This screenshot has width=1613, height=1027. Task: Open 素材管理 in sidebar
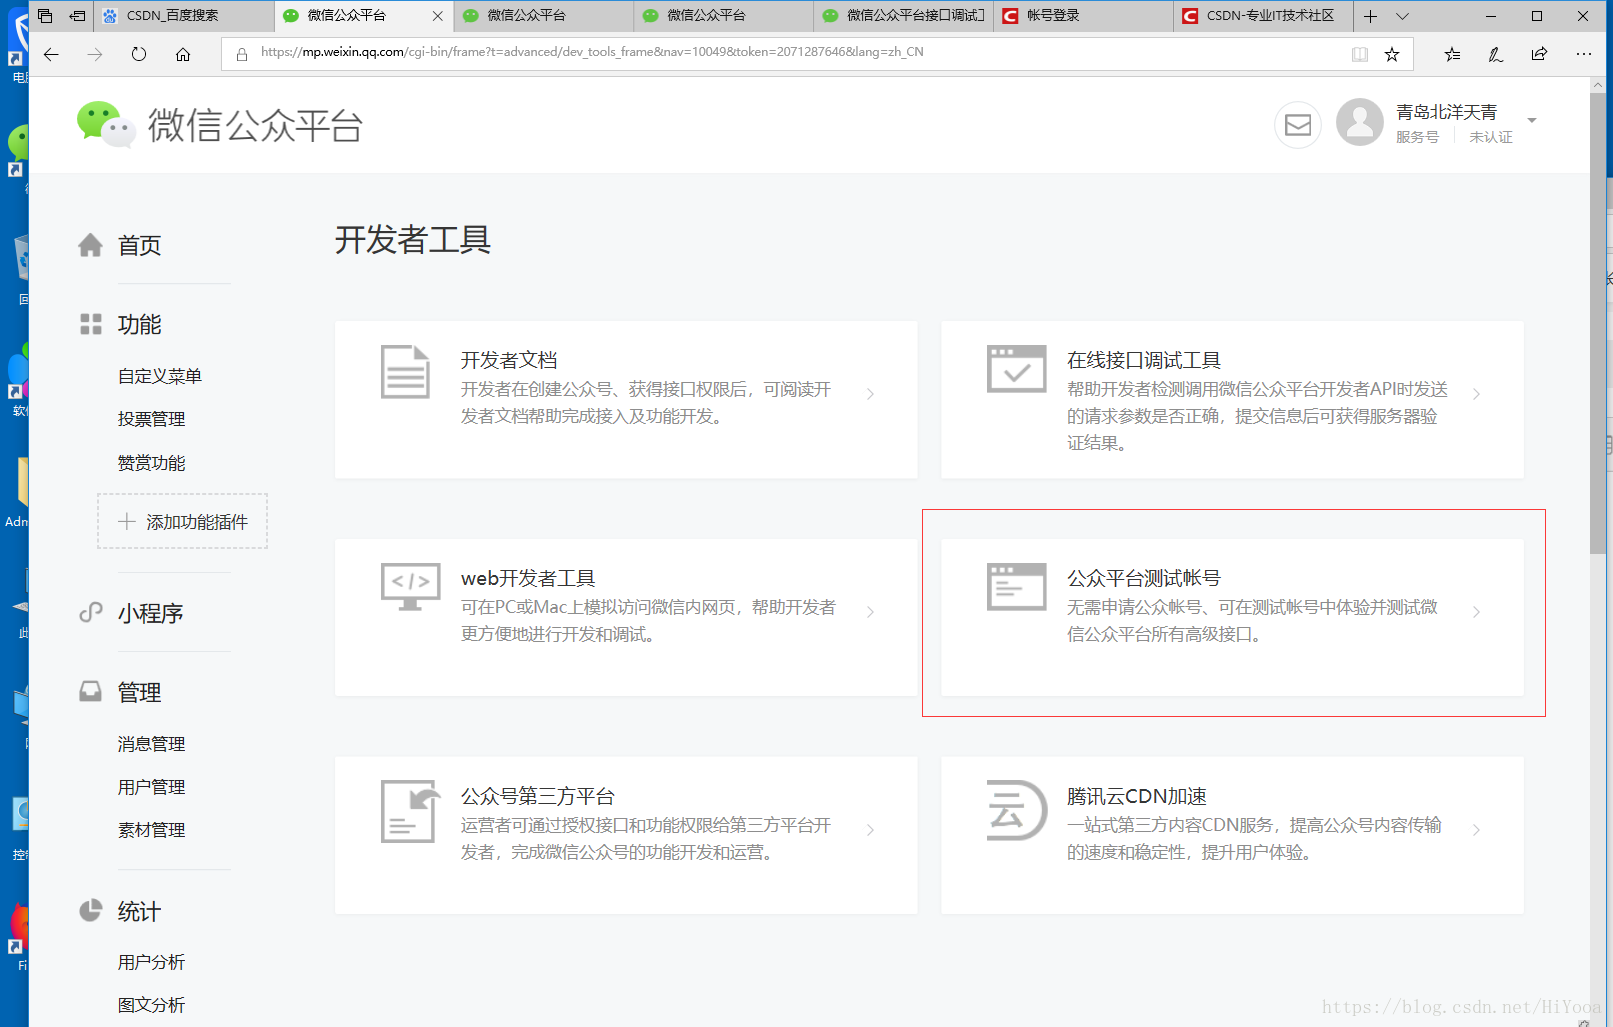tap(152, 830)
